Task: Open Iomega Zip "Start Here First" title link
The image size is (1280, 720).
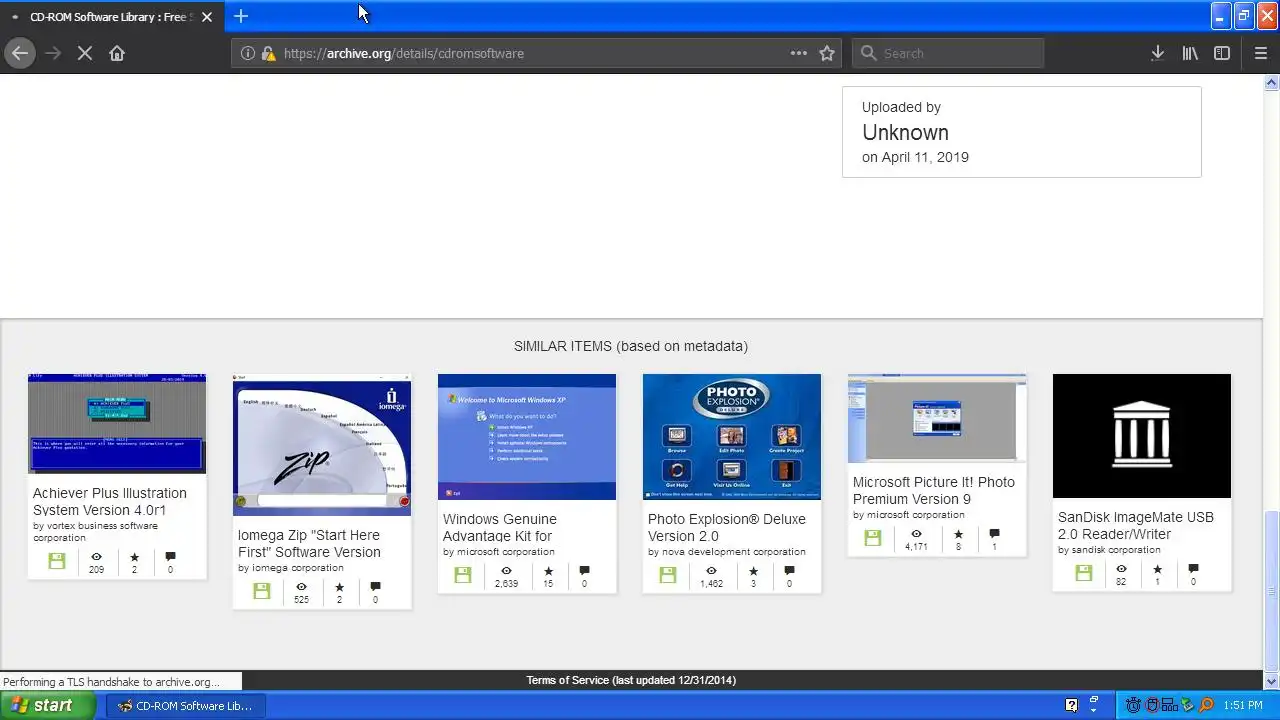Action: tap(309, 543)
